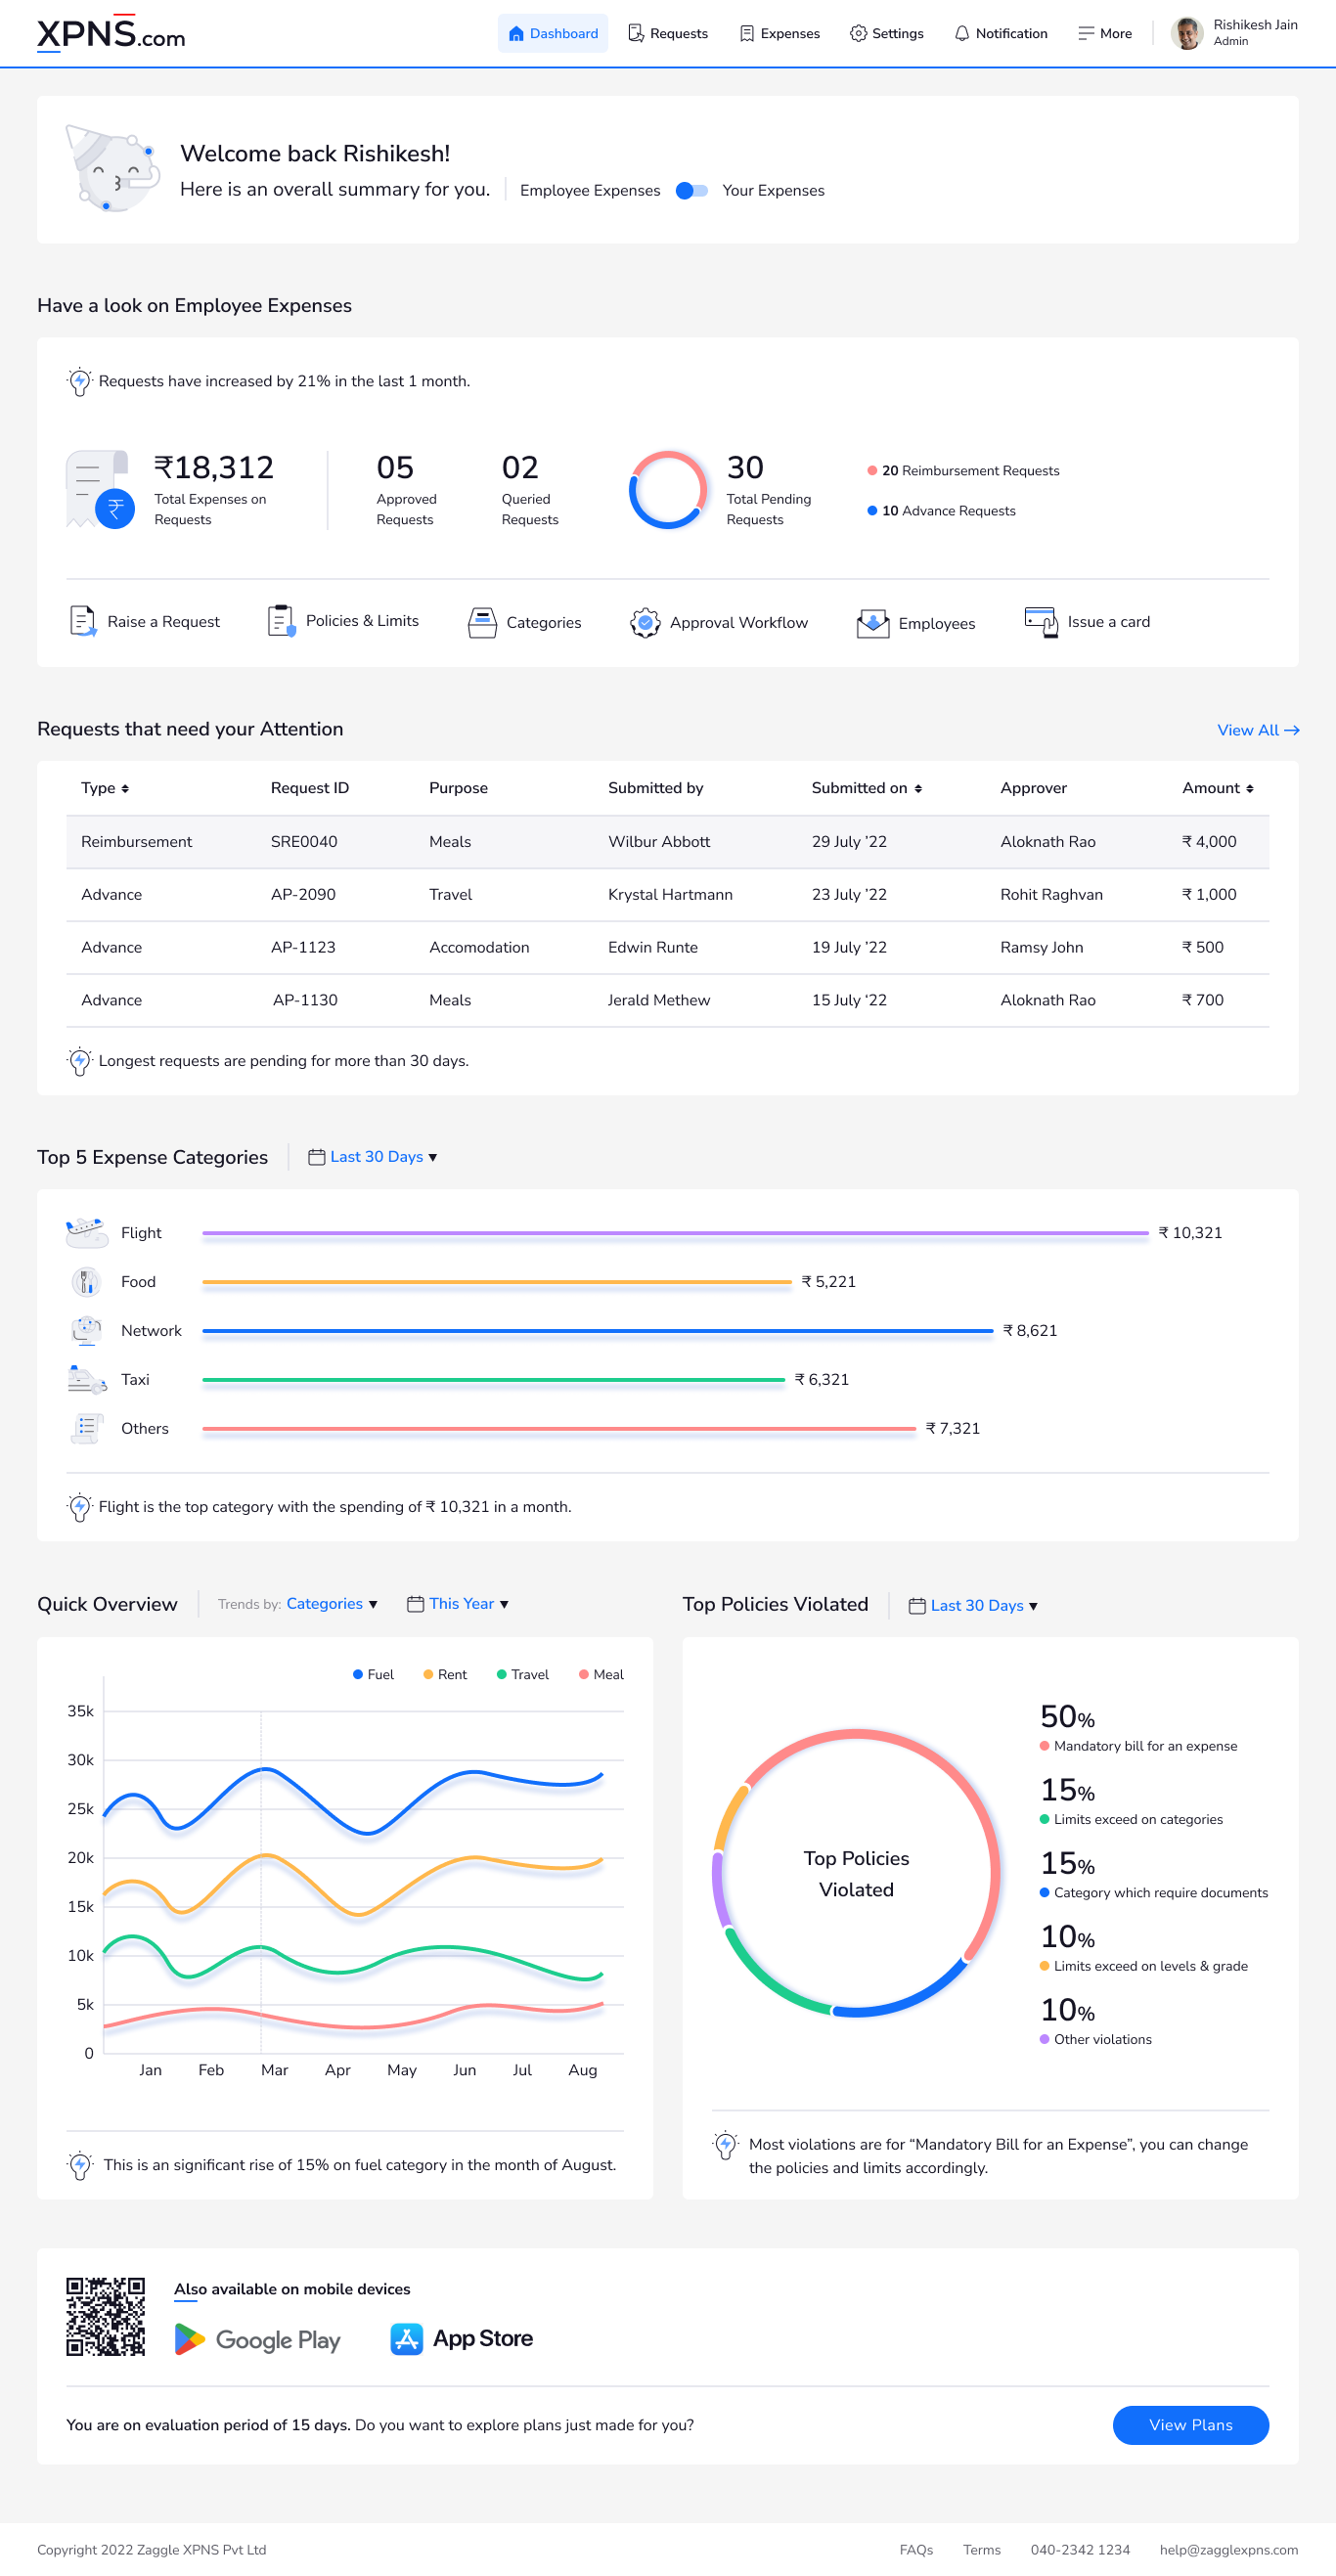The height and width of the screenshot is (2576, 1336).
Task: Click Mandatory bill for an expense legend
Action: [x=1139, y=1746]
